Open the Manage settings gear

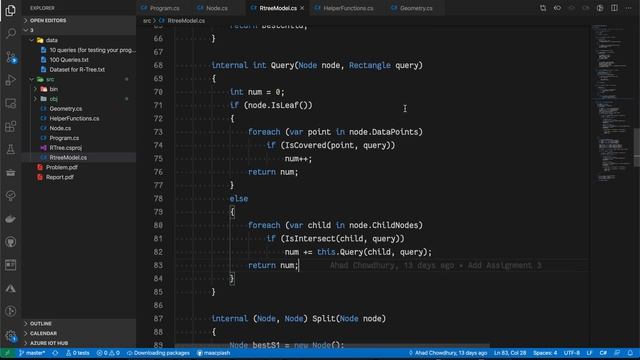pos(11,336)
